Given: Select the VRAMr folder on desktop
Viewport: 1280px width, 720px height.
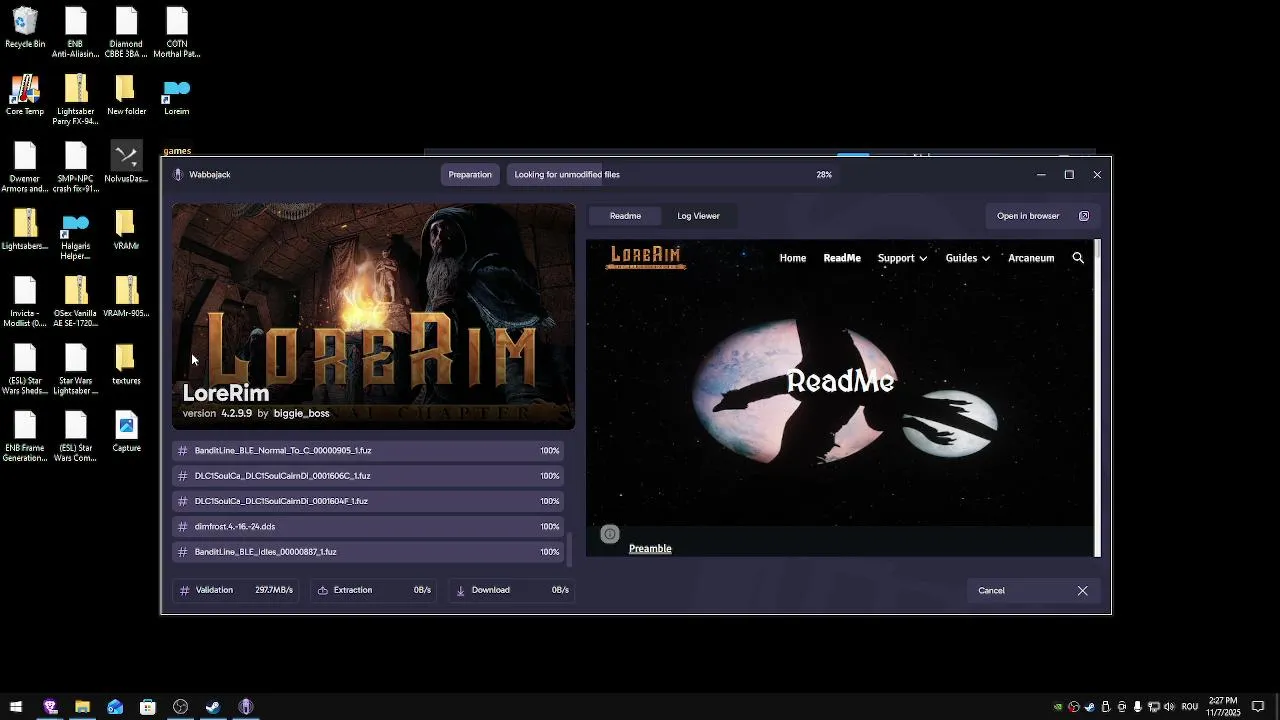Looking at the screenshot, I should 126,229.
